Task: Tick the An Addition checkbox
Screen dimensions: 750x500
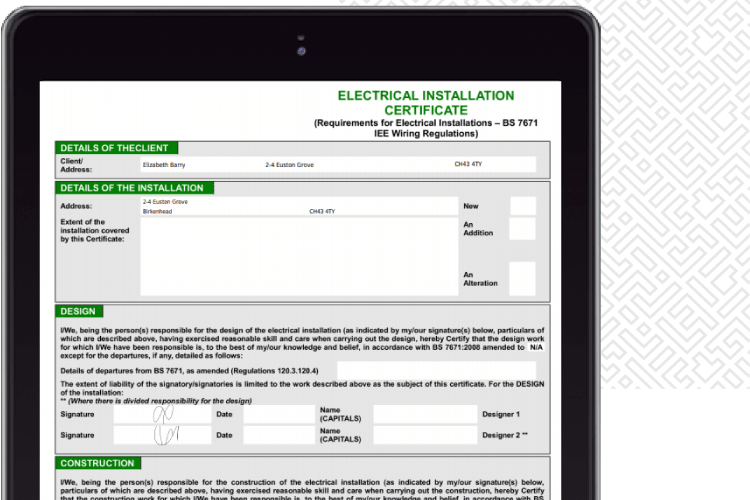Action: [x=522, y=229]
